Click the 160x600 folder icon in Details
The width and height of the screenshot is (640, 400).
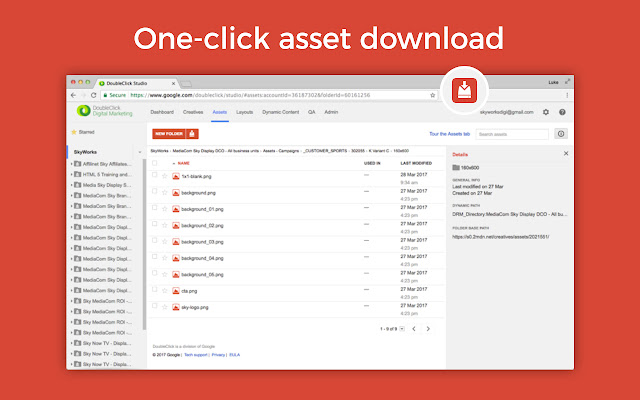tap(456, 167)
